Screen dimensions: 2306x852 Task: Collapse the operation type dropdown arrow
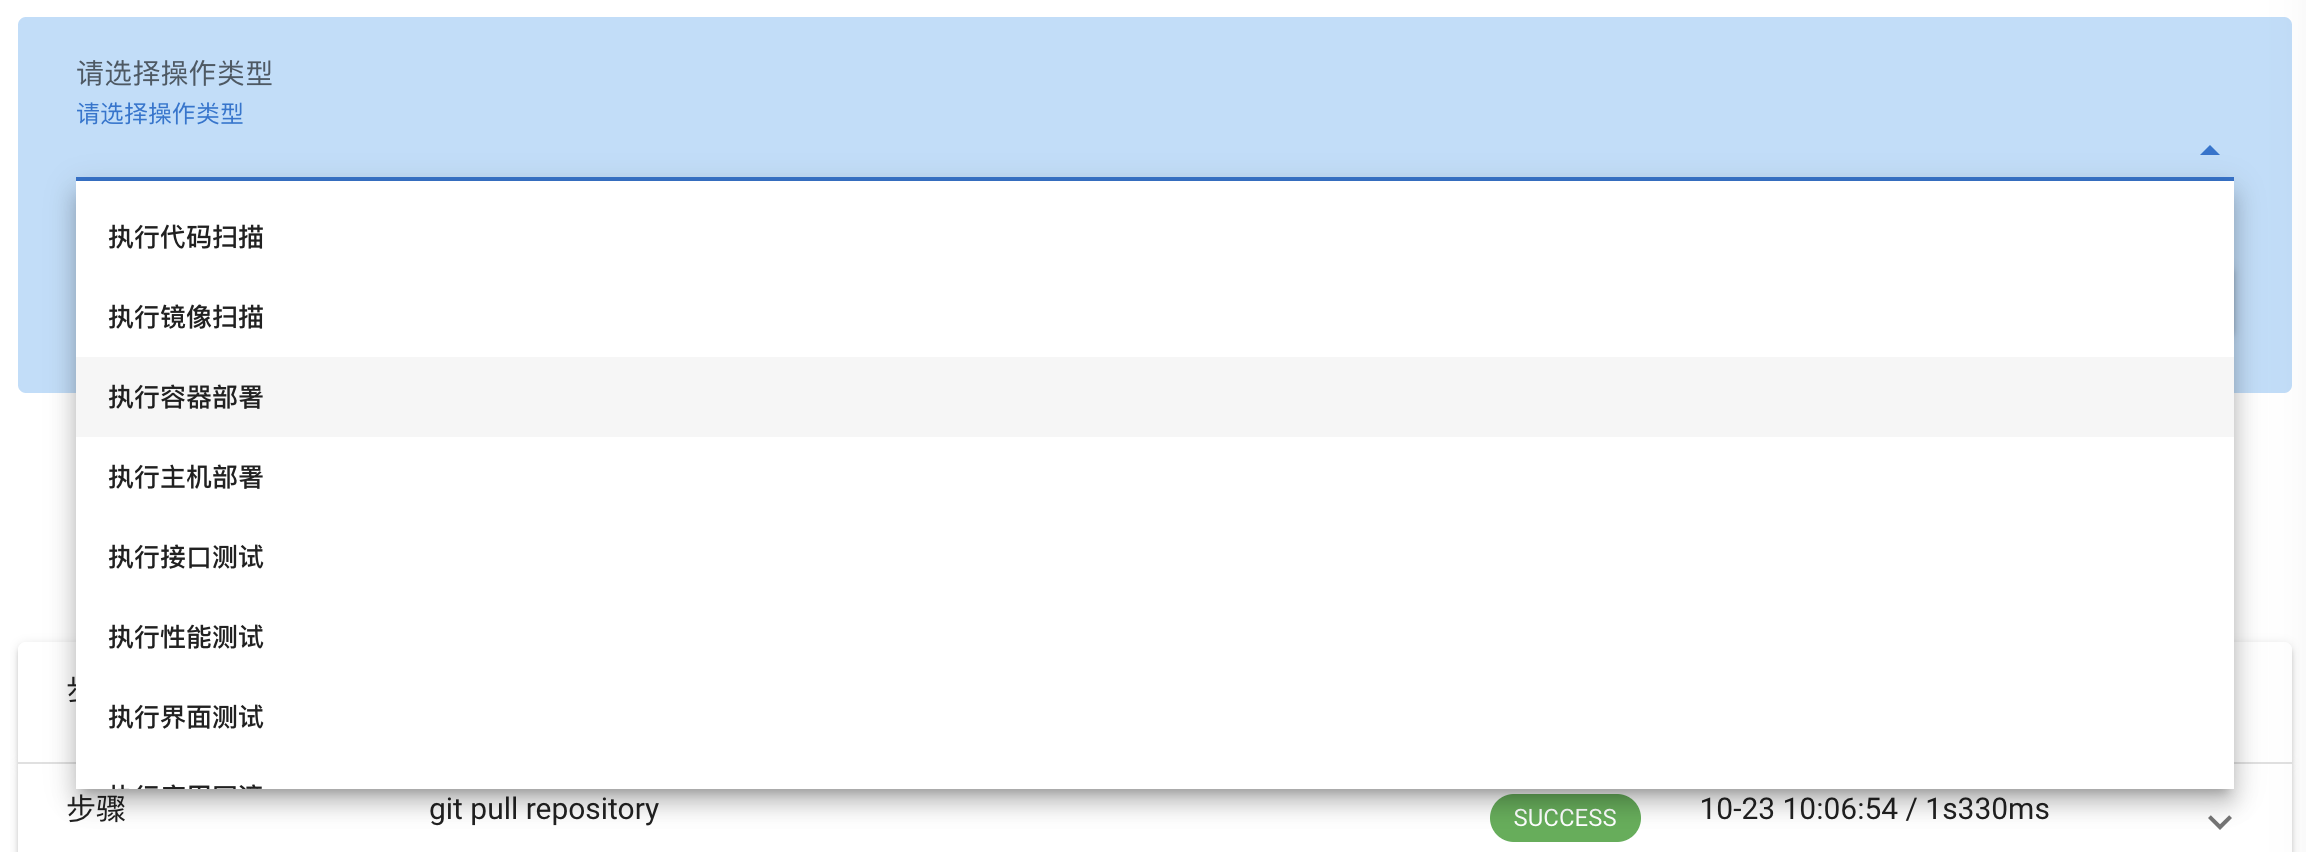[2209, 151]
